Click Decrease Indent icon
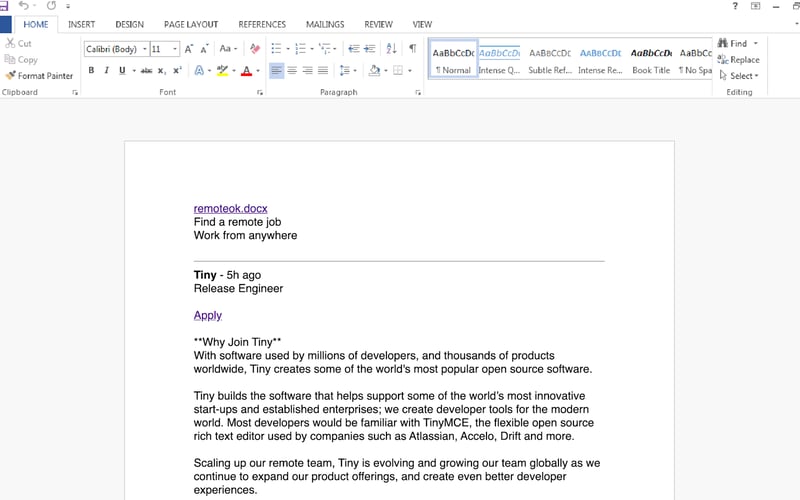800x500 pixels. [x=354, y=49]
